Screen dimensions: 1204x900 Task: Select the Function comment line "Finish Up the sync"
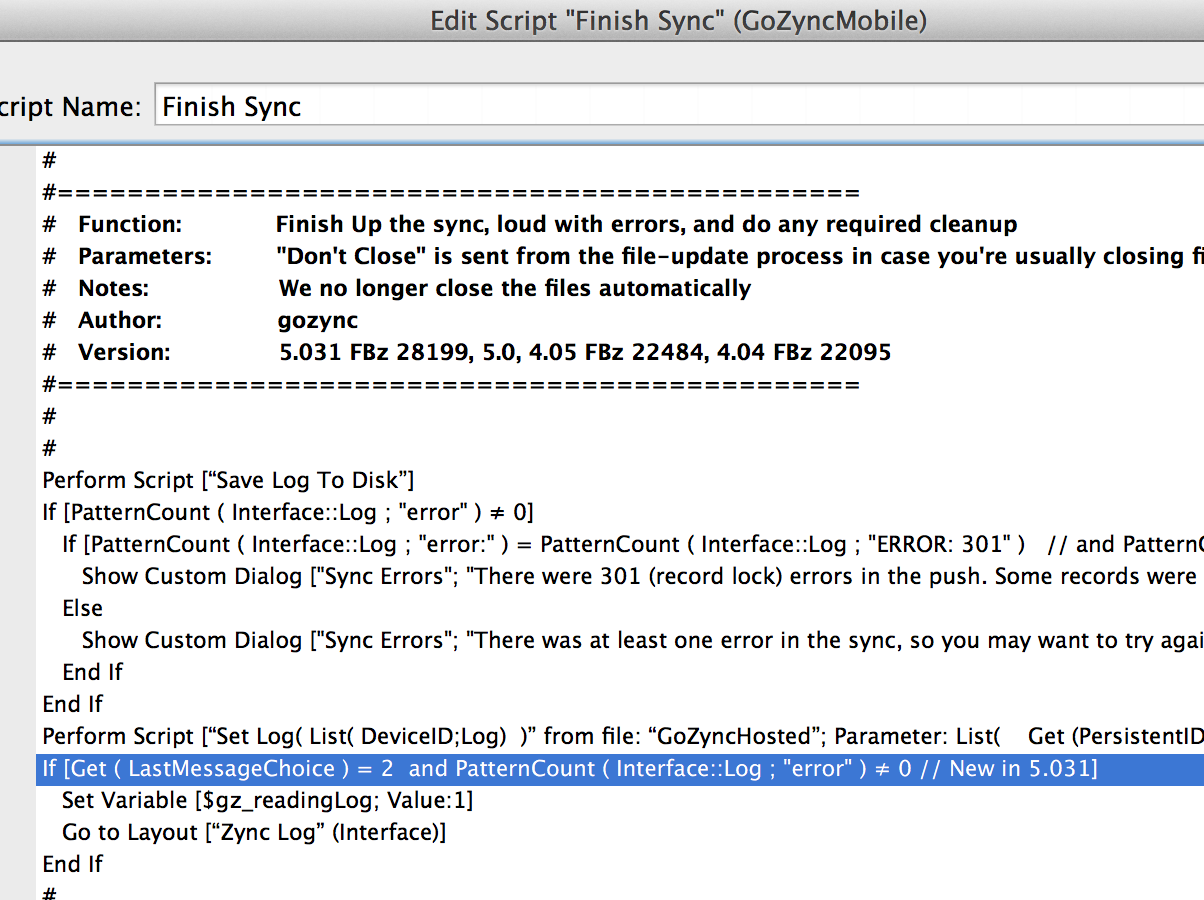click(530, 224)
